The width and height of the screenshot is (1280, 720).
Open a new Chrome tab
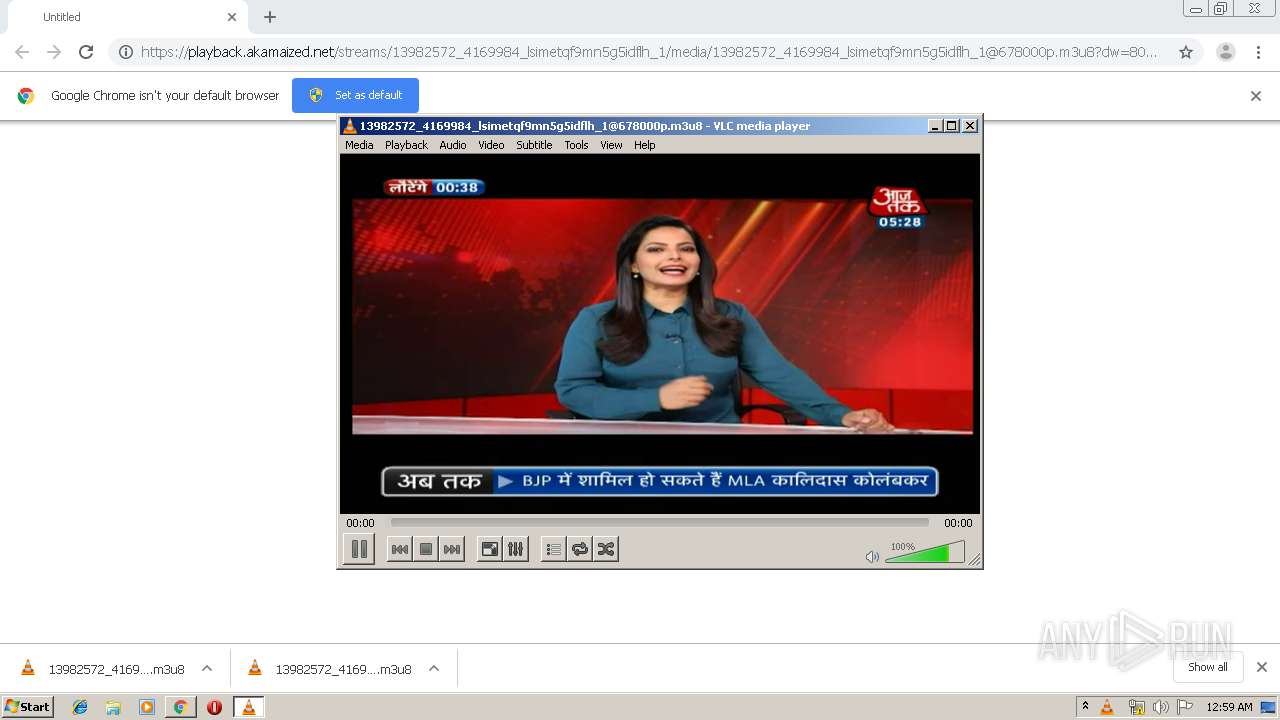[270, 17]
